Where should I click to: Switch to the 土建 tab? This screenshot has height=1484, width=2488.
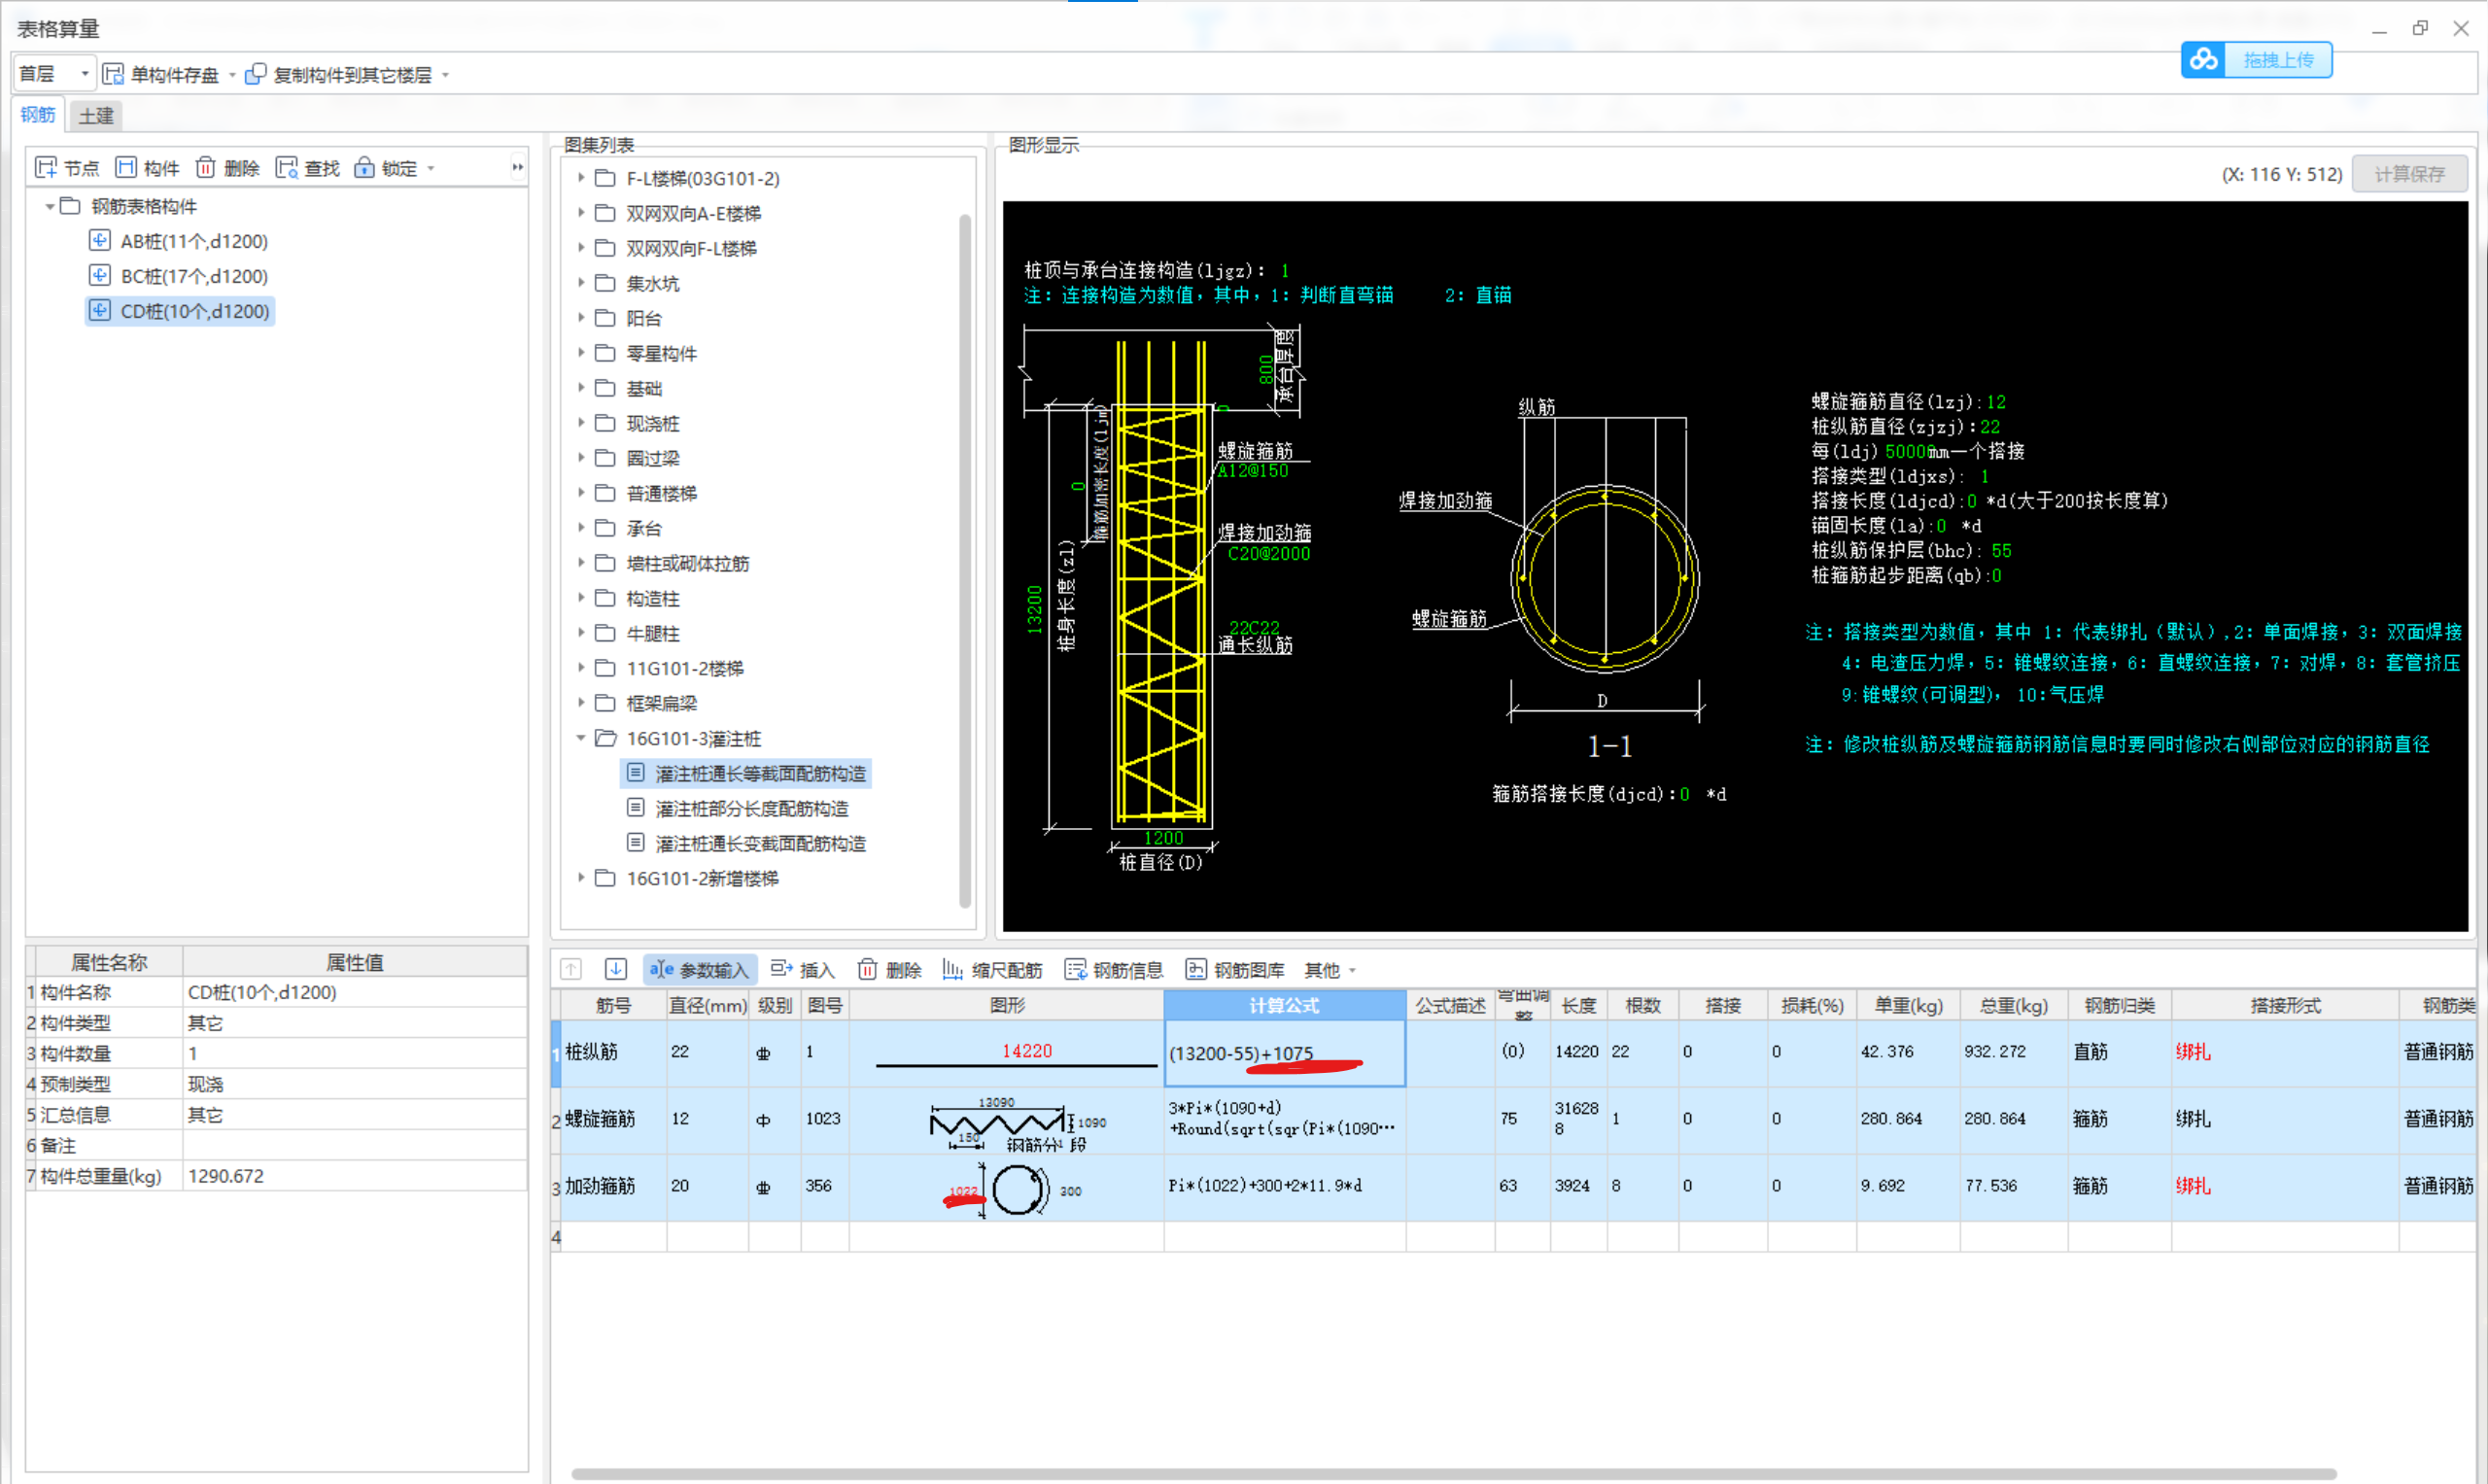(96, 116)
